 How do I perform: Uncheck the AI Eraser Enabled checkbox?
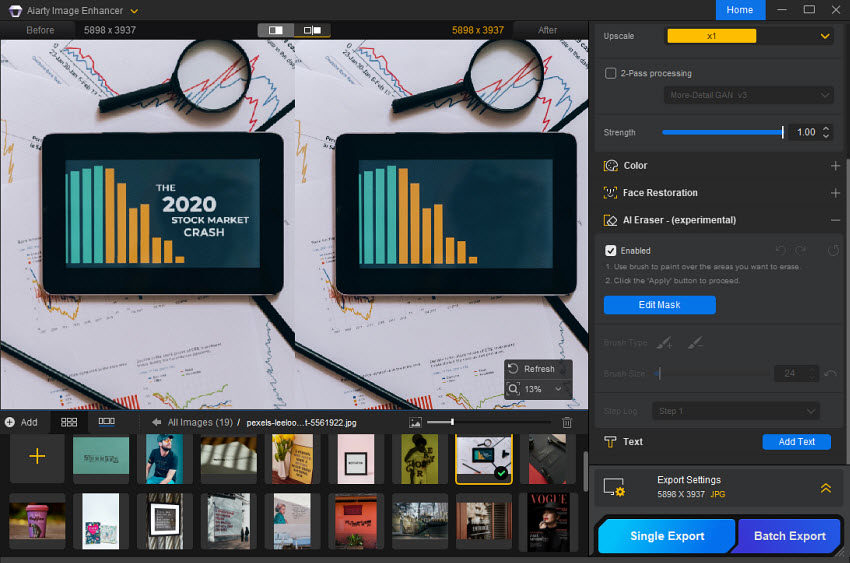click(611, 251)
